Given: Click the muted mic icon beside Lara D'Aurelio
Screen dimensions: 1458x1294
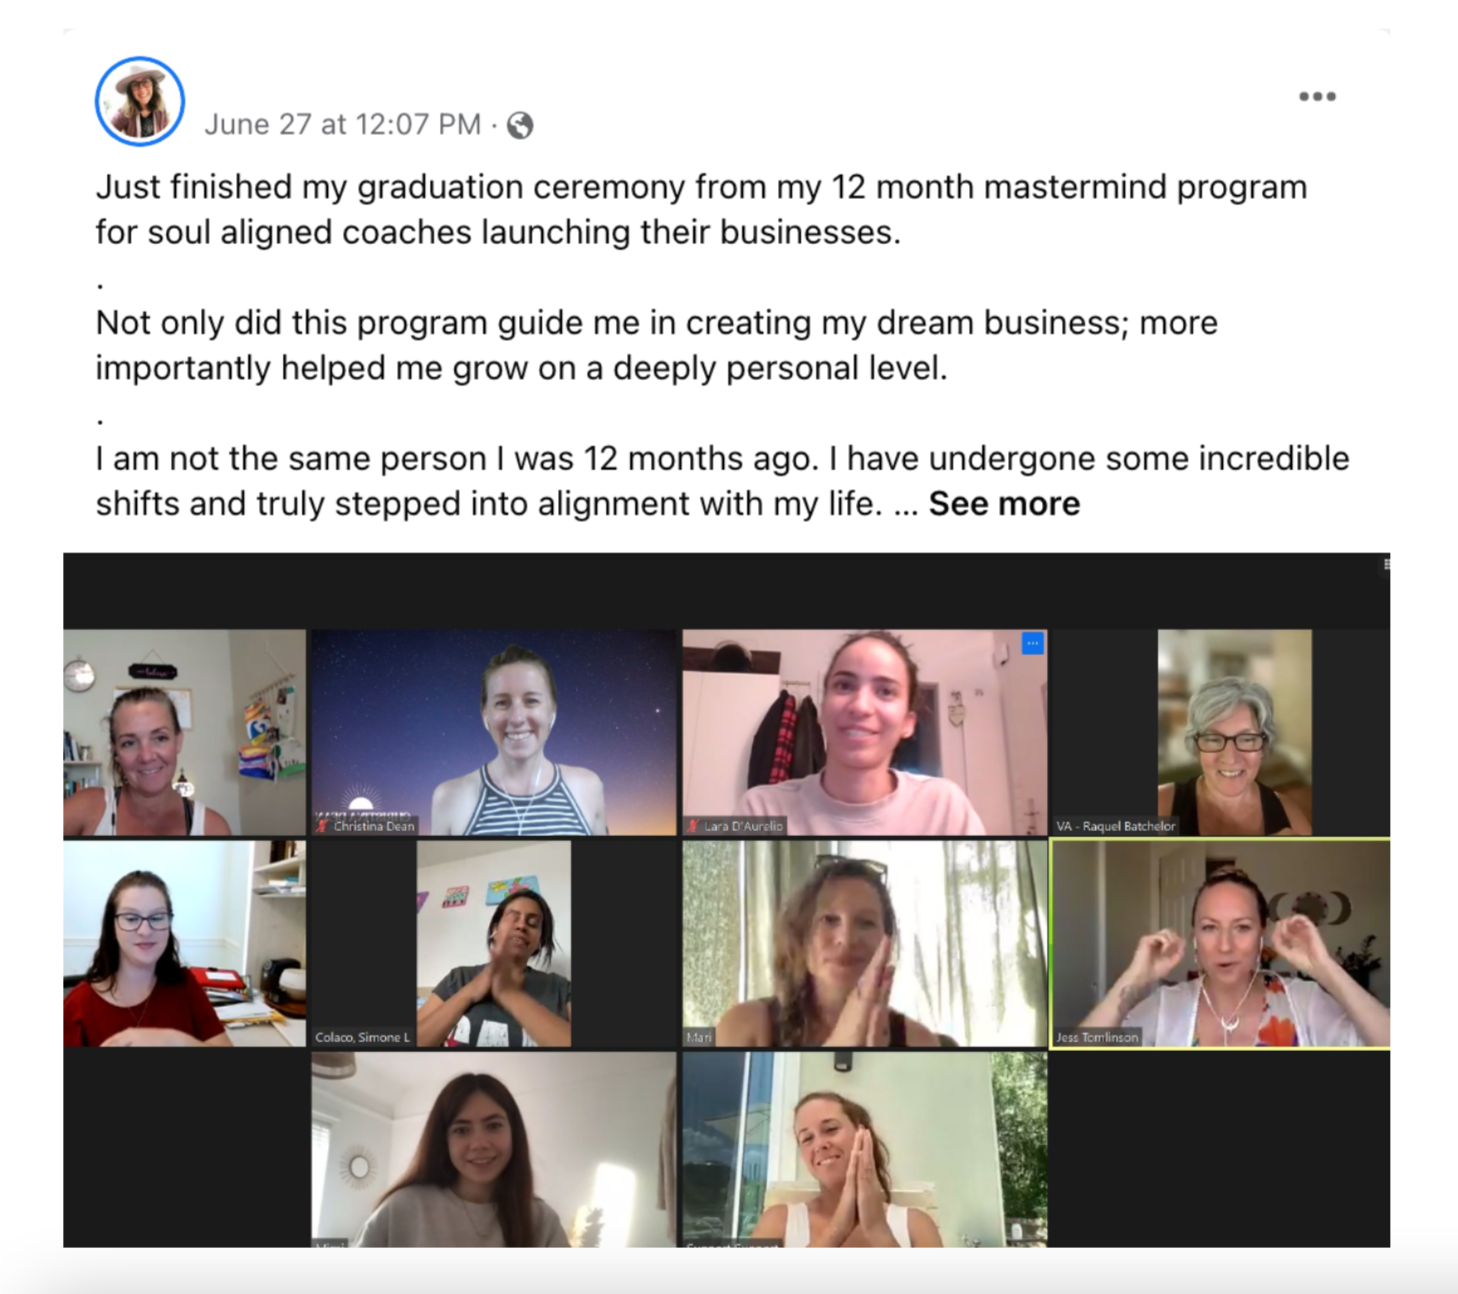Looking at the screenshot, I should pos(693,826).
